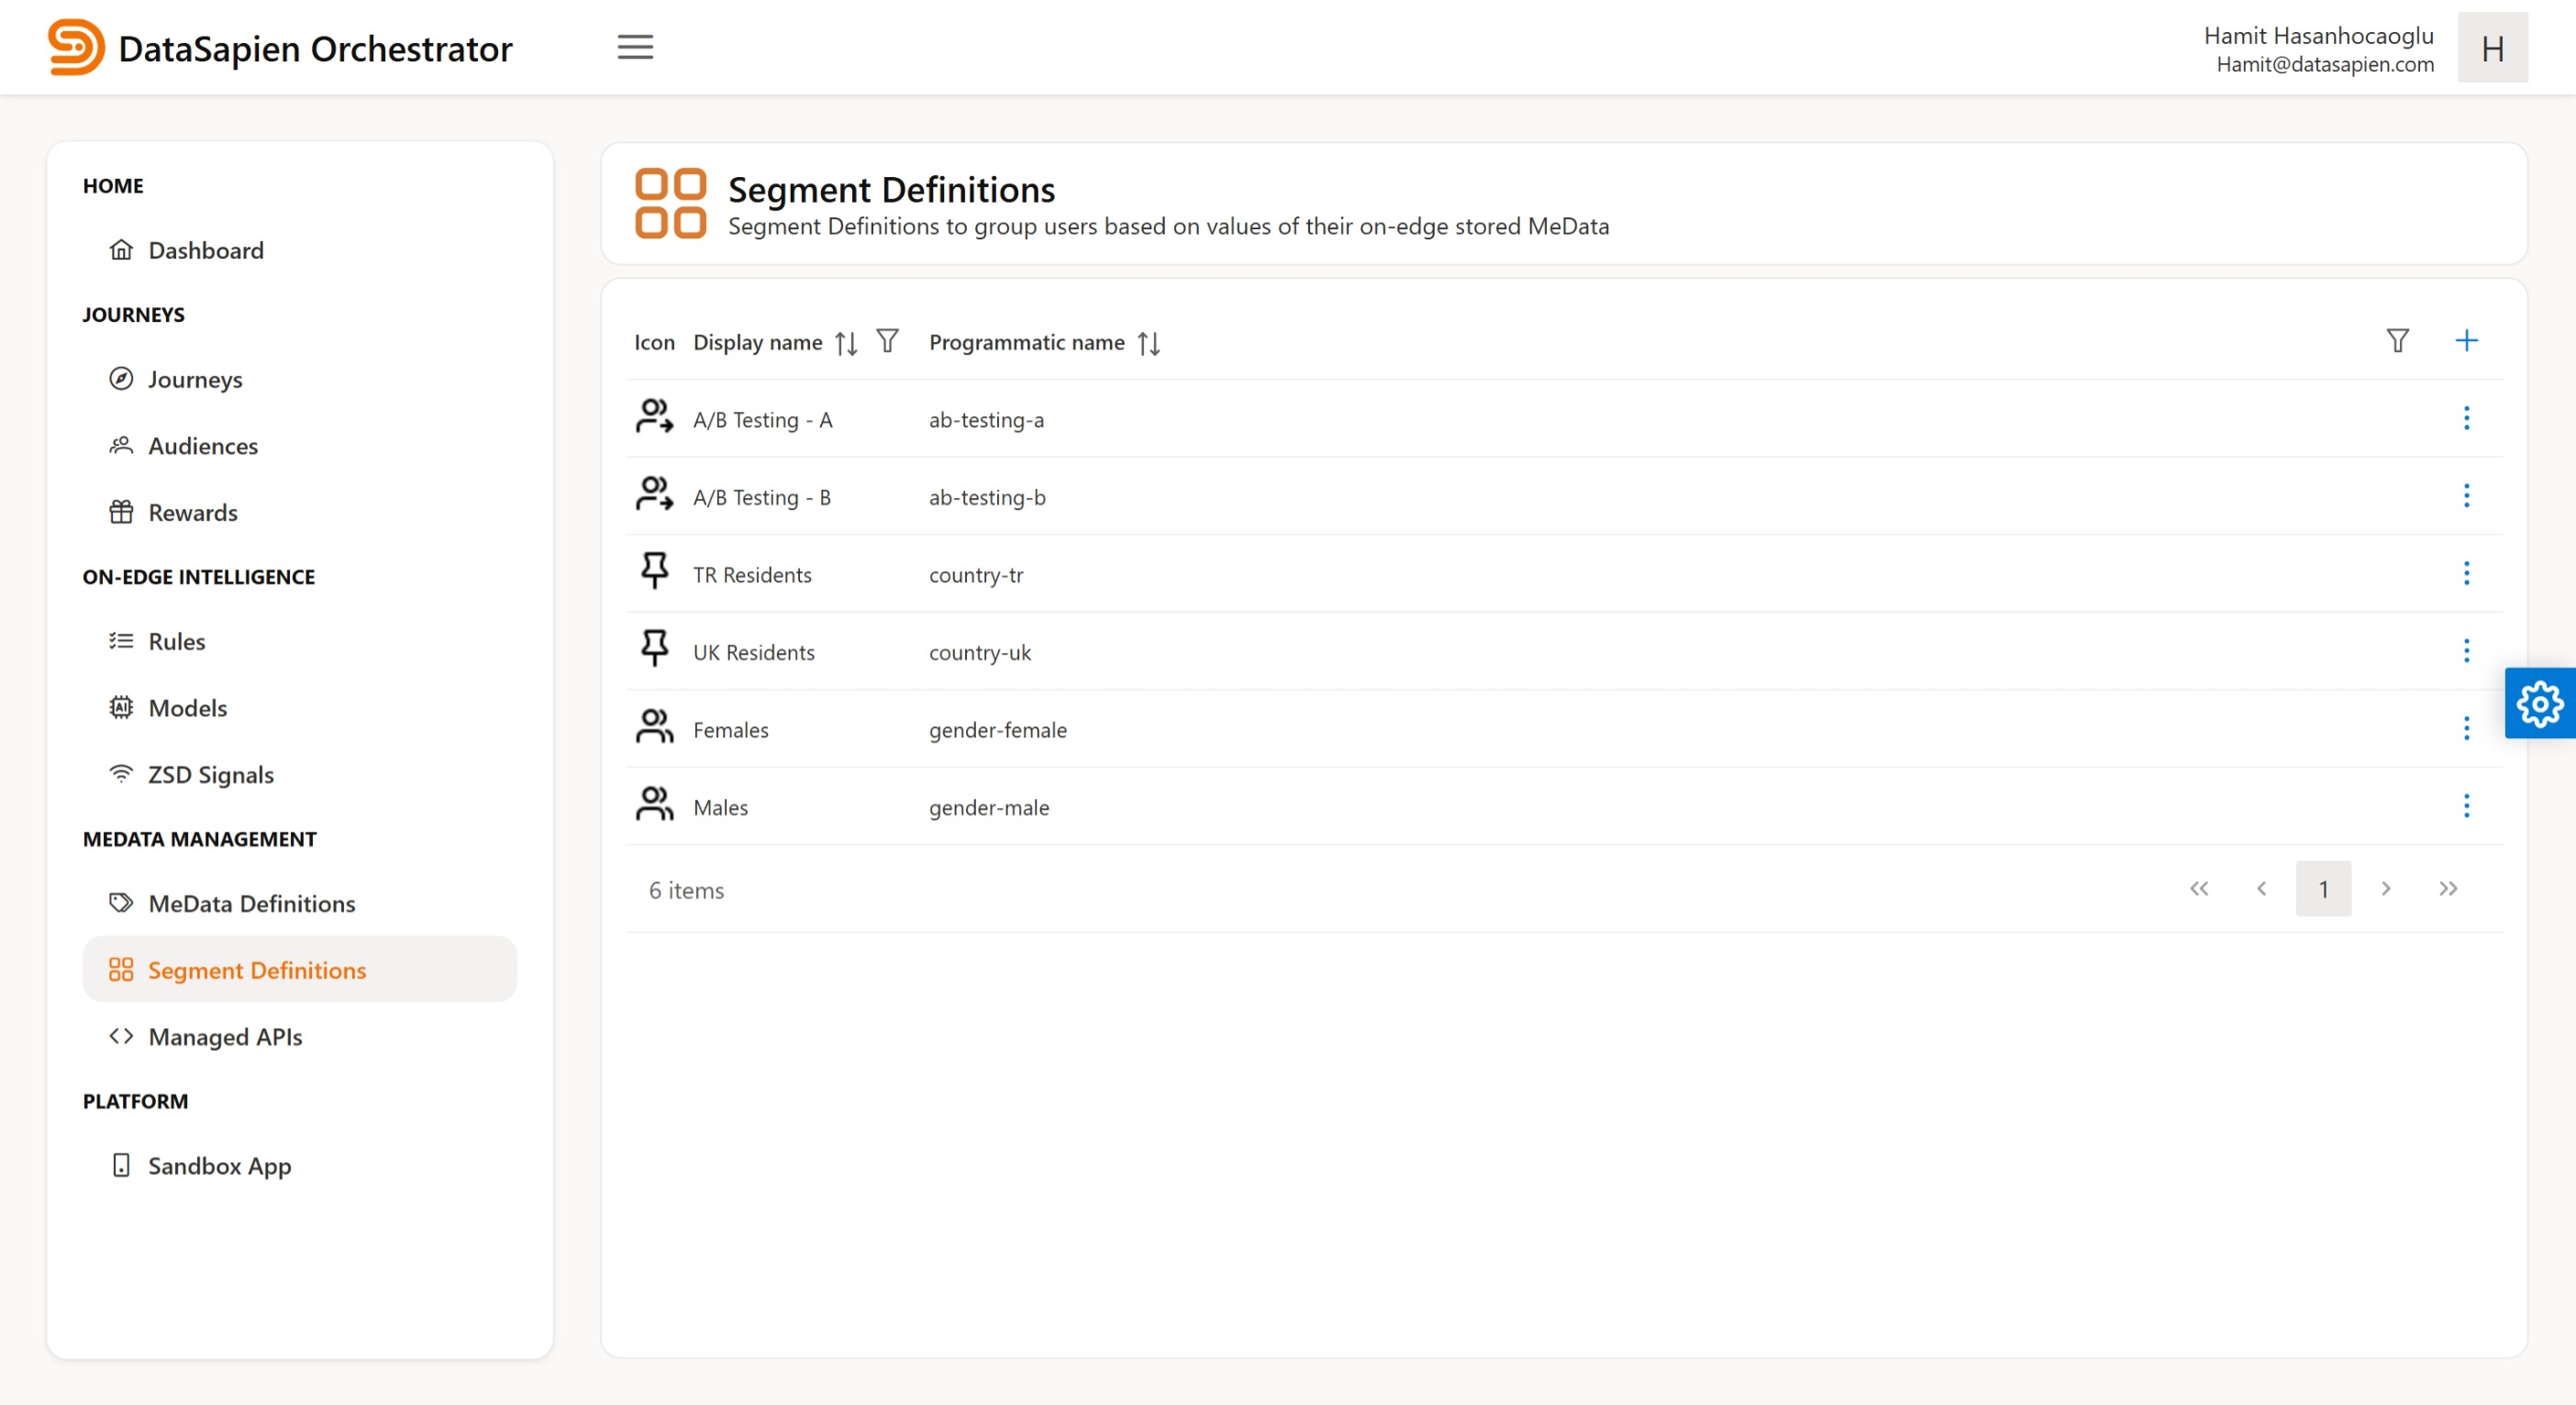The height and width of the screenshot is (1405, 2576).
Task: Select Rules under On-Edge Intelligence
Action: pos(175,641)
